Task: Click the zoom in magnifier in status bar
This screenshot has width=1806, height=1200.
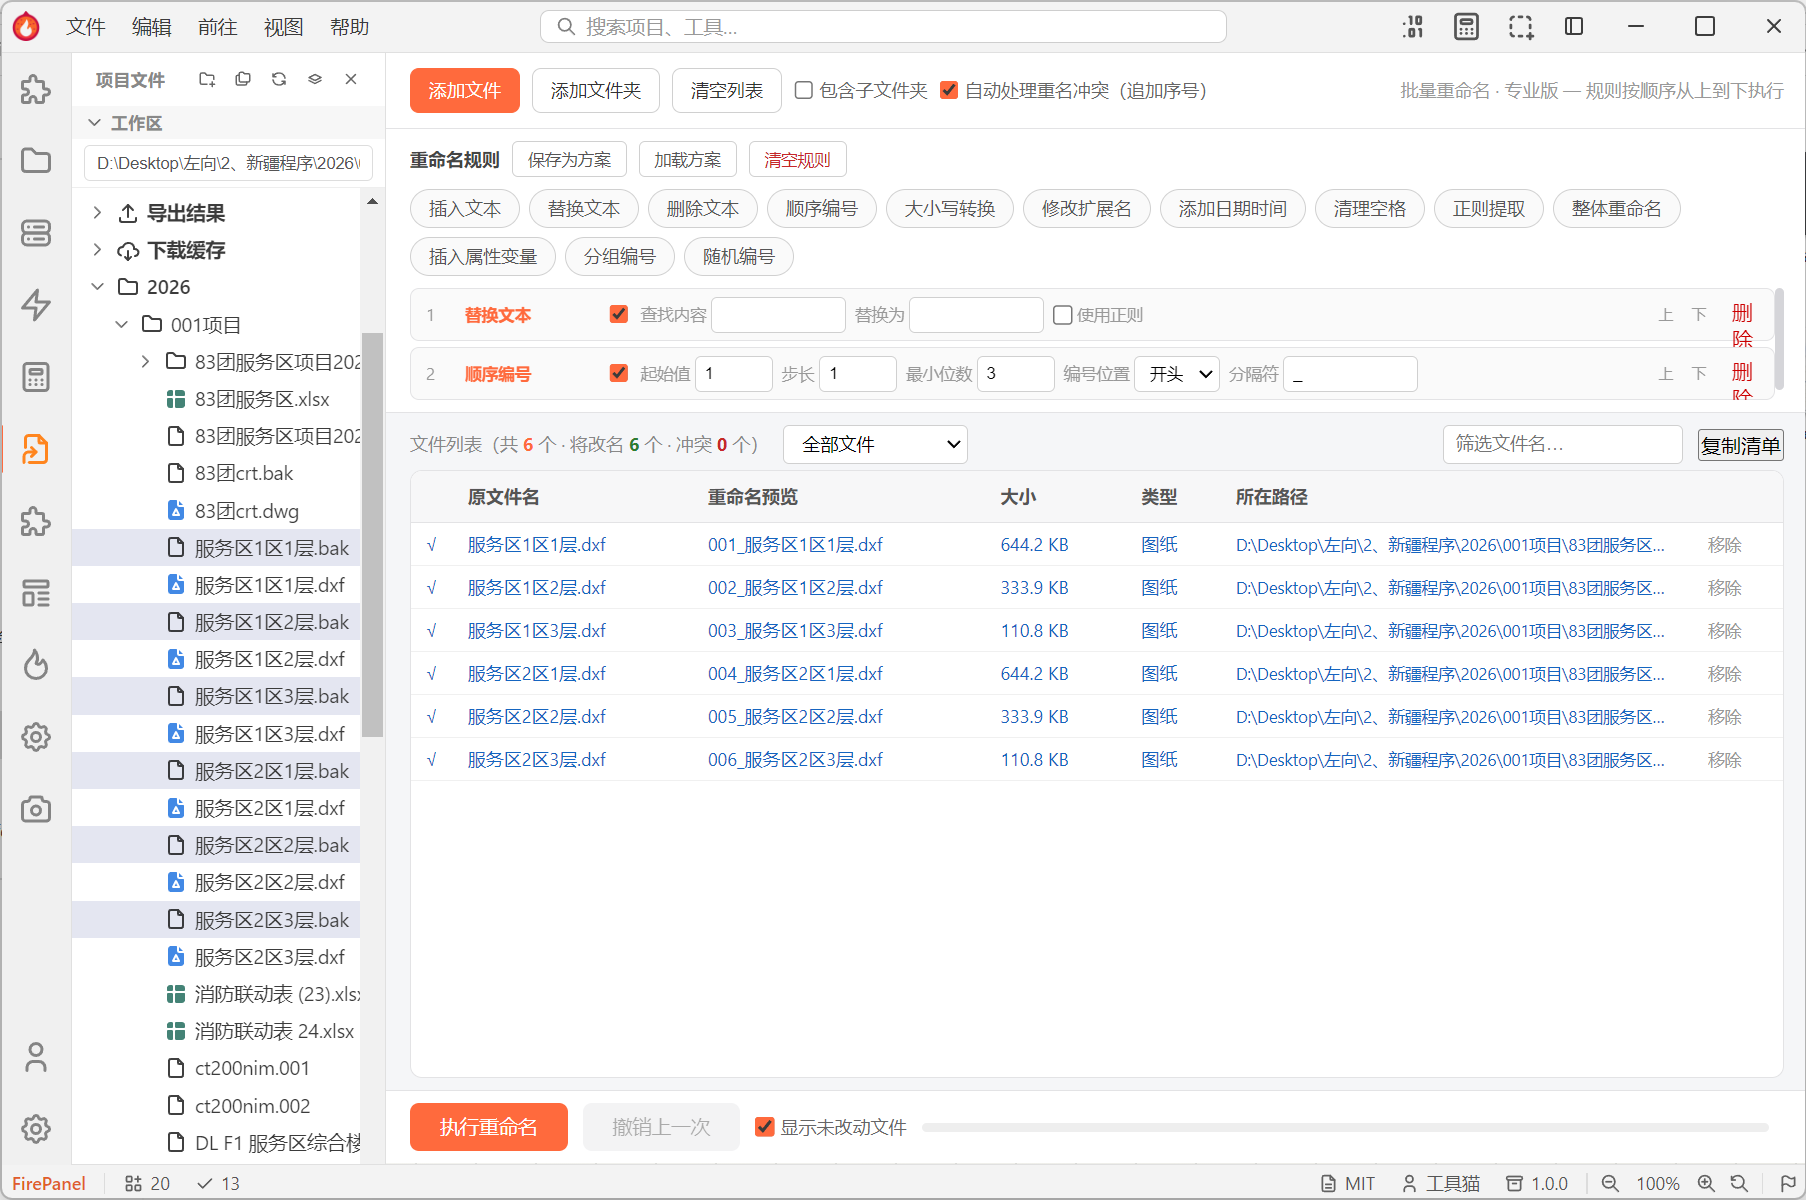Action: [1706, 1183]
